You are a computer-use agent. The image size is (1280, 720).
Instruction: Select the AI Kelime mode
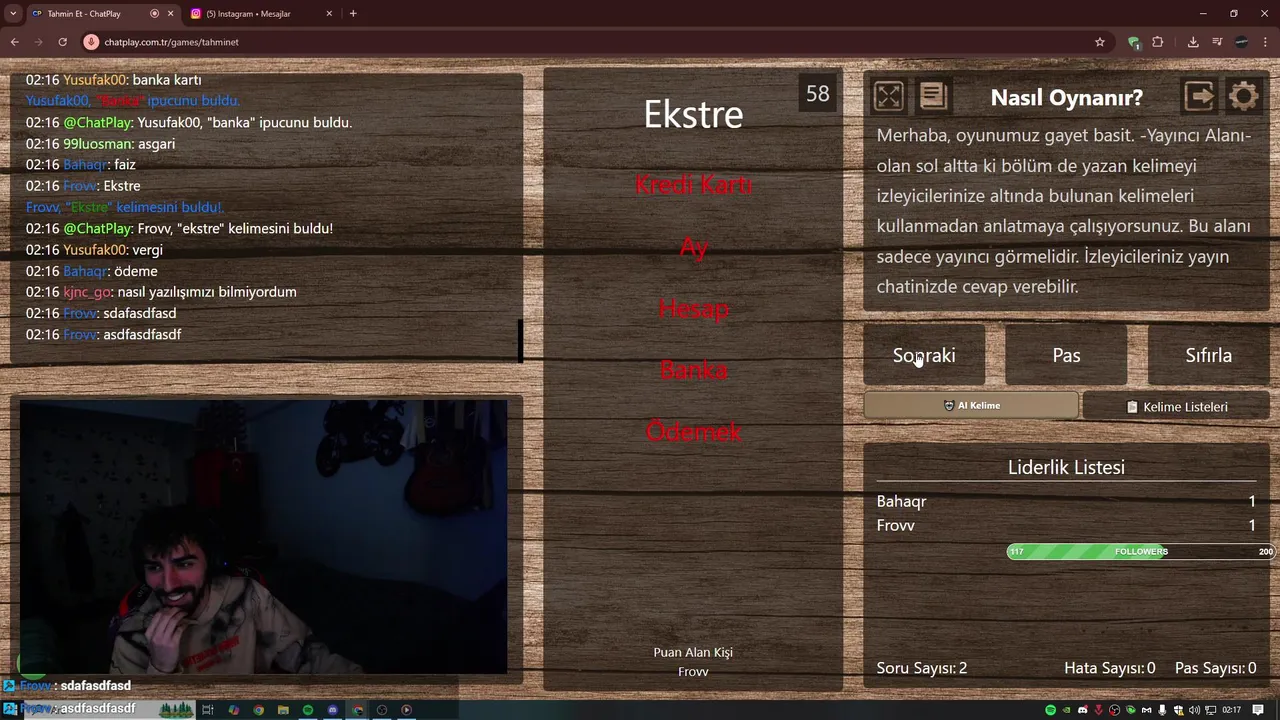pos(971,405)
